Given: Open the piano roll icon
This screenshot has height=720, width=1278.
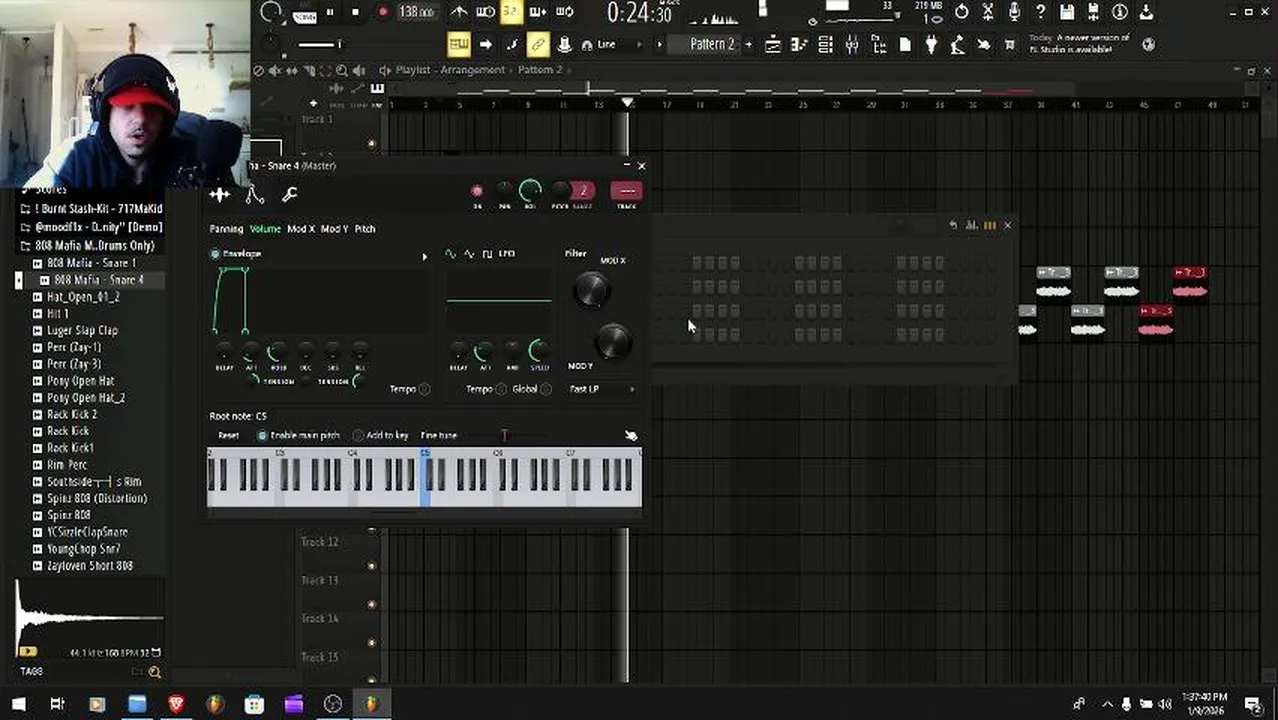Looking at the screenshot, I should coord(799,44).
